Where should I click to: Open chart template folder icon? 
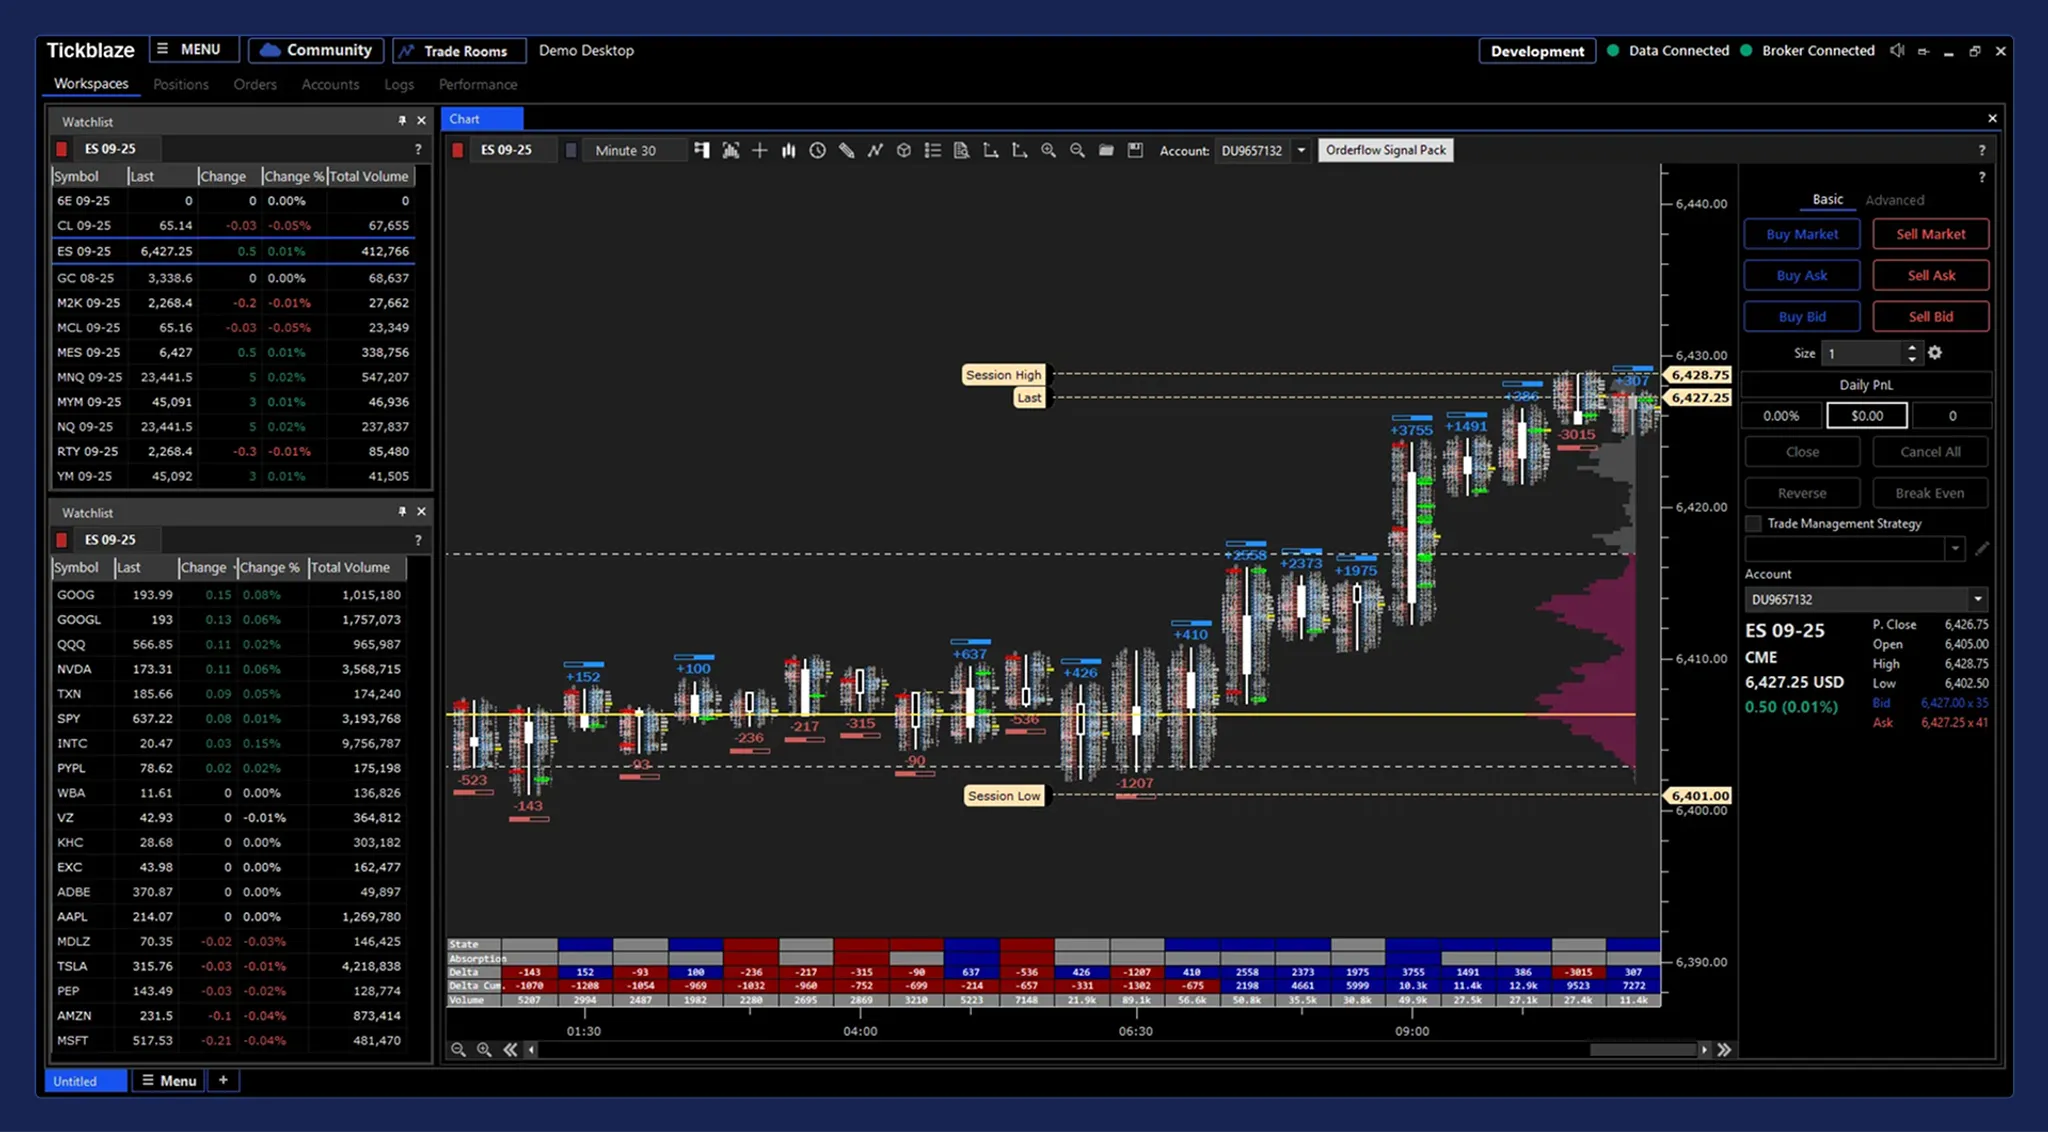coord(1106,150)
